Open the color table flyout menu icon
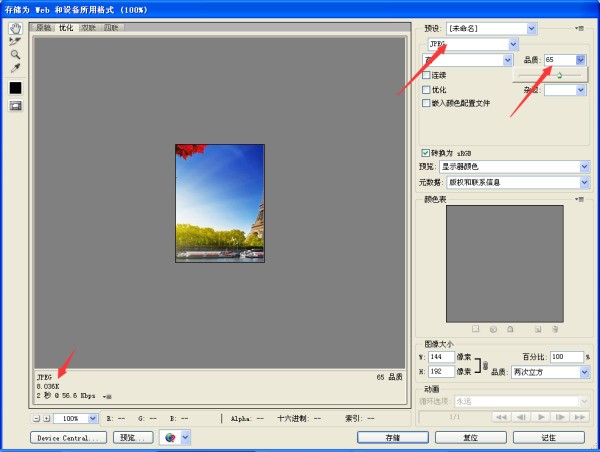 click(579, 200)
